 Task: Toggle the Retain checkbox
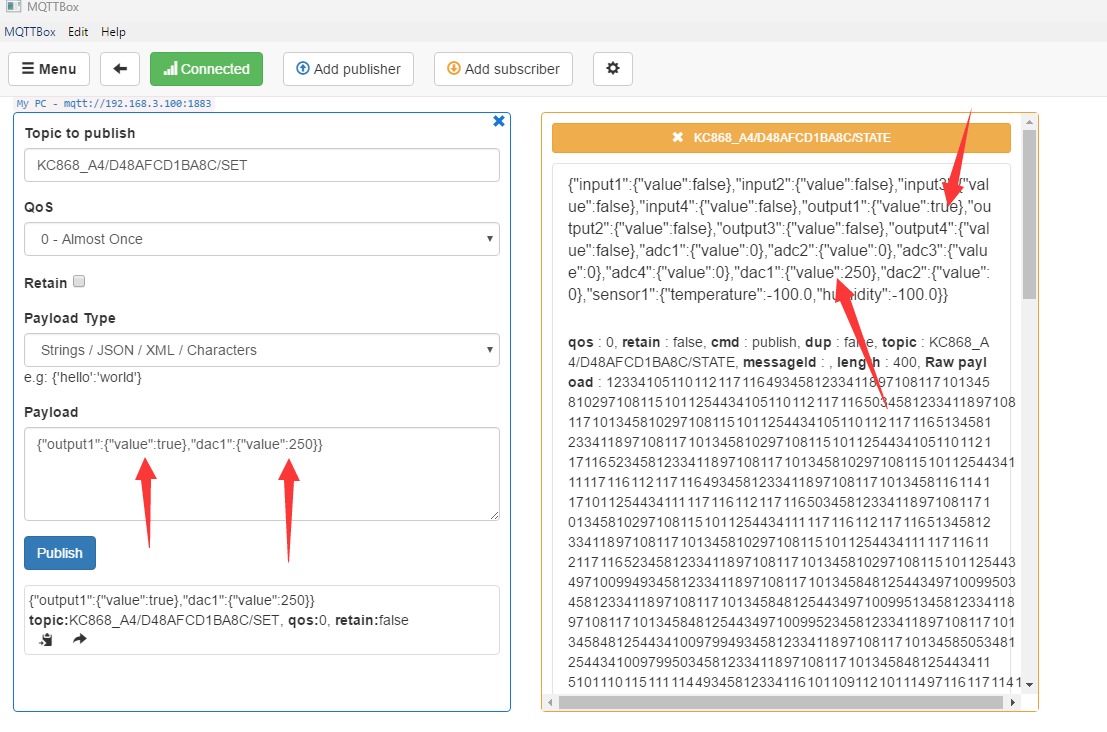pos(79,282)
